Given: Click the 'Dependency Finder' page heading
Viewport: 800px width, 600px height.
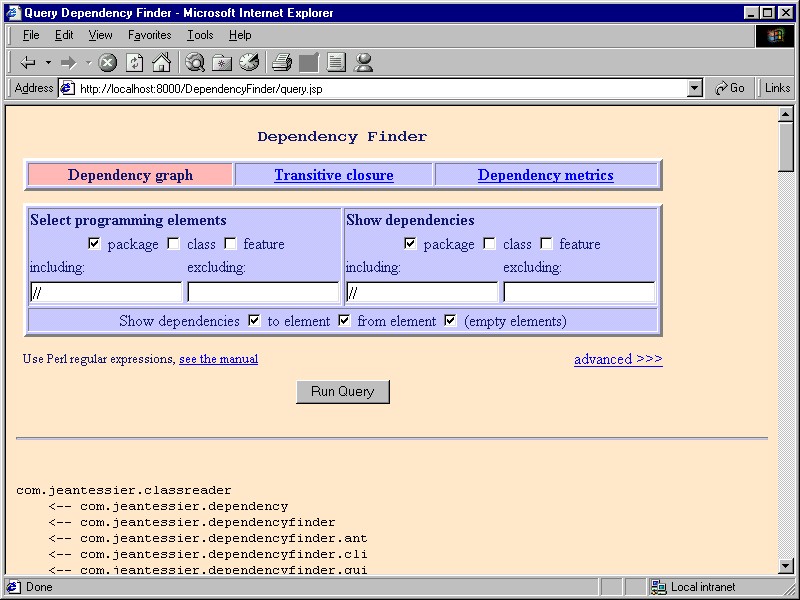Looking at the screenshot, I should [342, 137].
